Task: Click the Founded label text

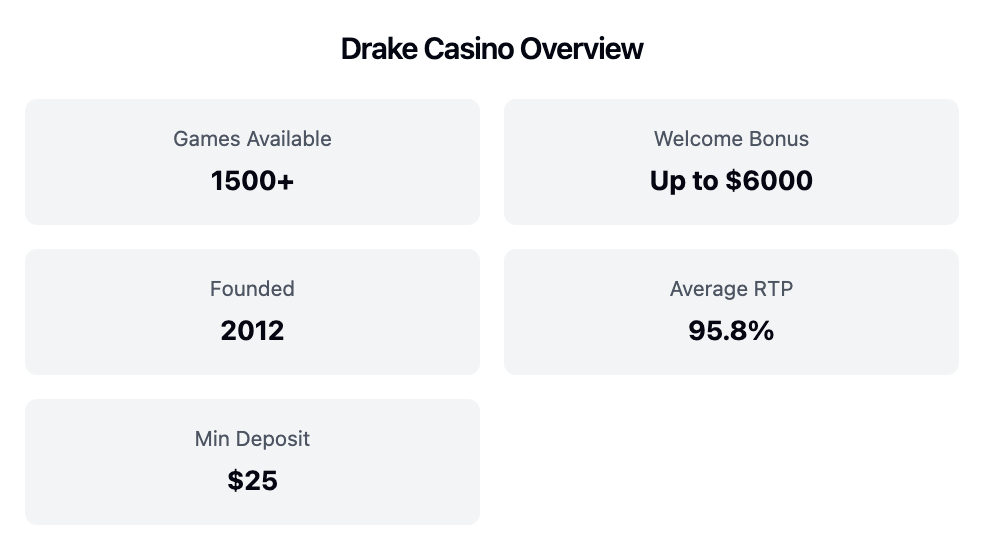Action: (252, 289)
